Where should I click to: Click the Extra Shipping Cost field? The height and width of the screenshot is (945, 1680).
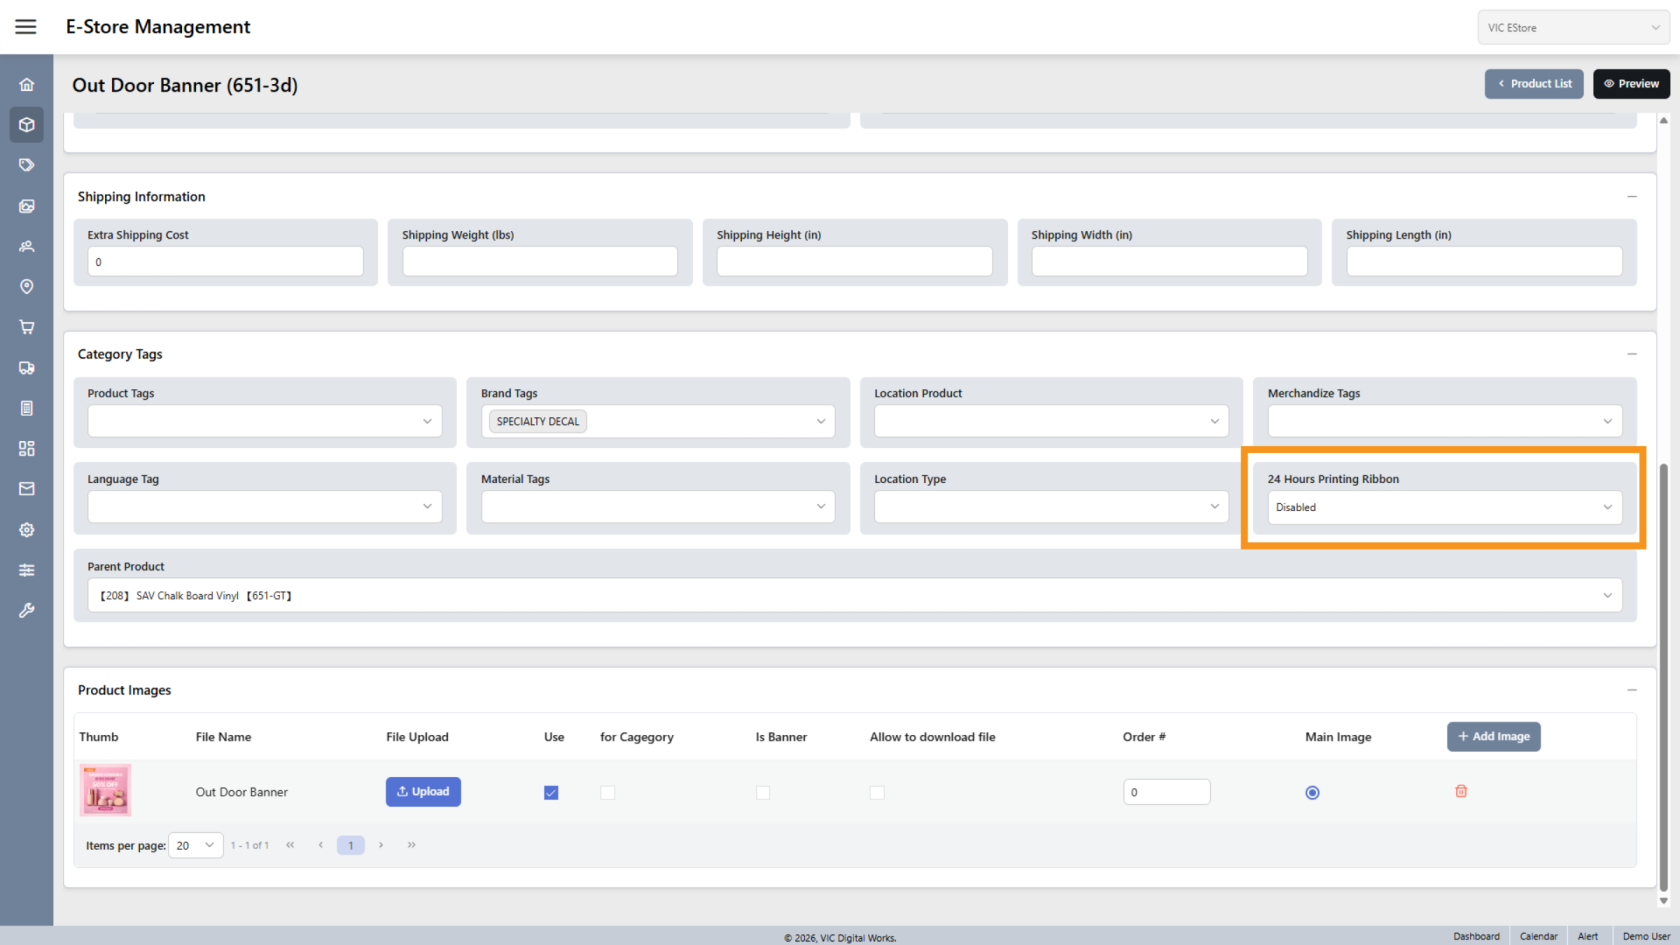(x=226, y=262)
